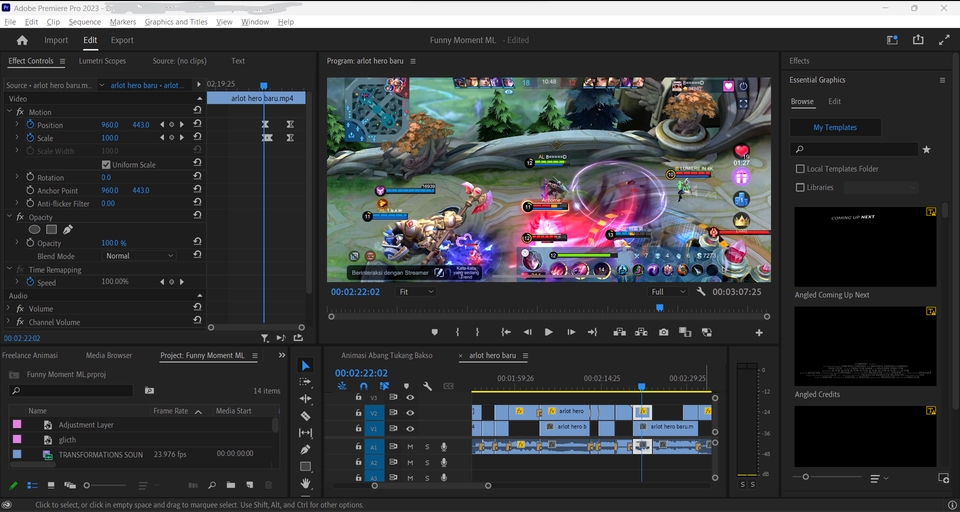This screenshot has width=960, height=512.
Task: Step back one frame
Action: click(527, 332)
